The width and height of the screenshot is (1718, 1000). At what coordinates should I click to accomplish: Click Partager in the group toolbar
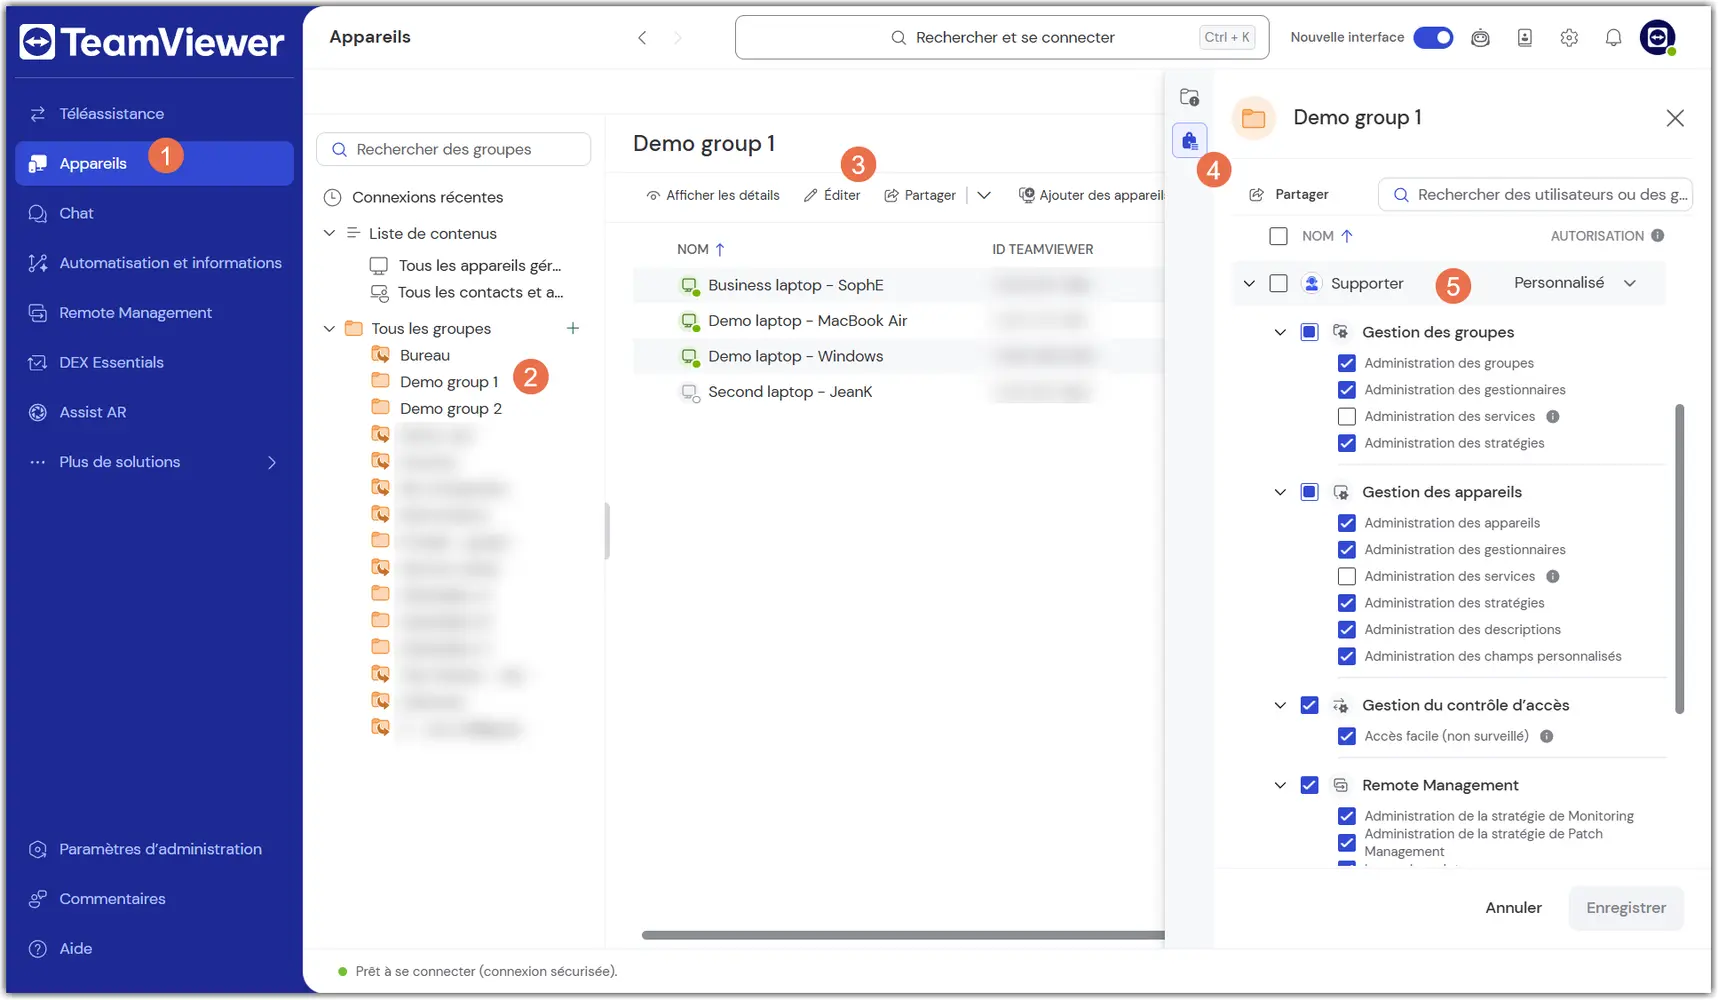[x=920, y=196]
